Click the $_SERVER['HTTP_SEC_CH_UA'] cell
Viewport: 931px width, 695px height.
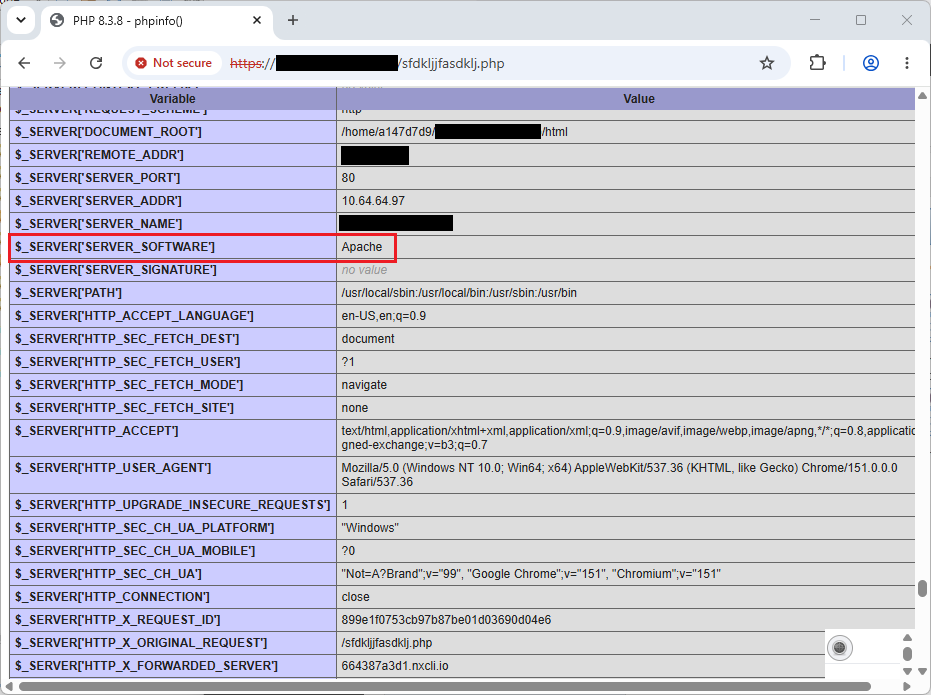point(173,574)
